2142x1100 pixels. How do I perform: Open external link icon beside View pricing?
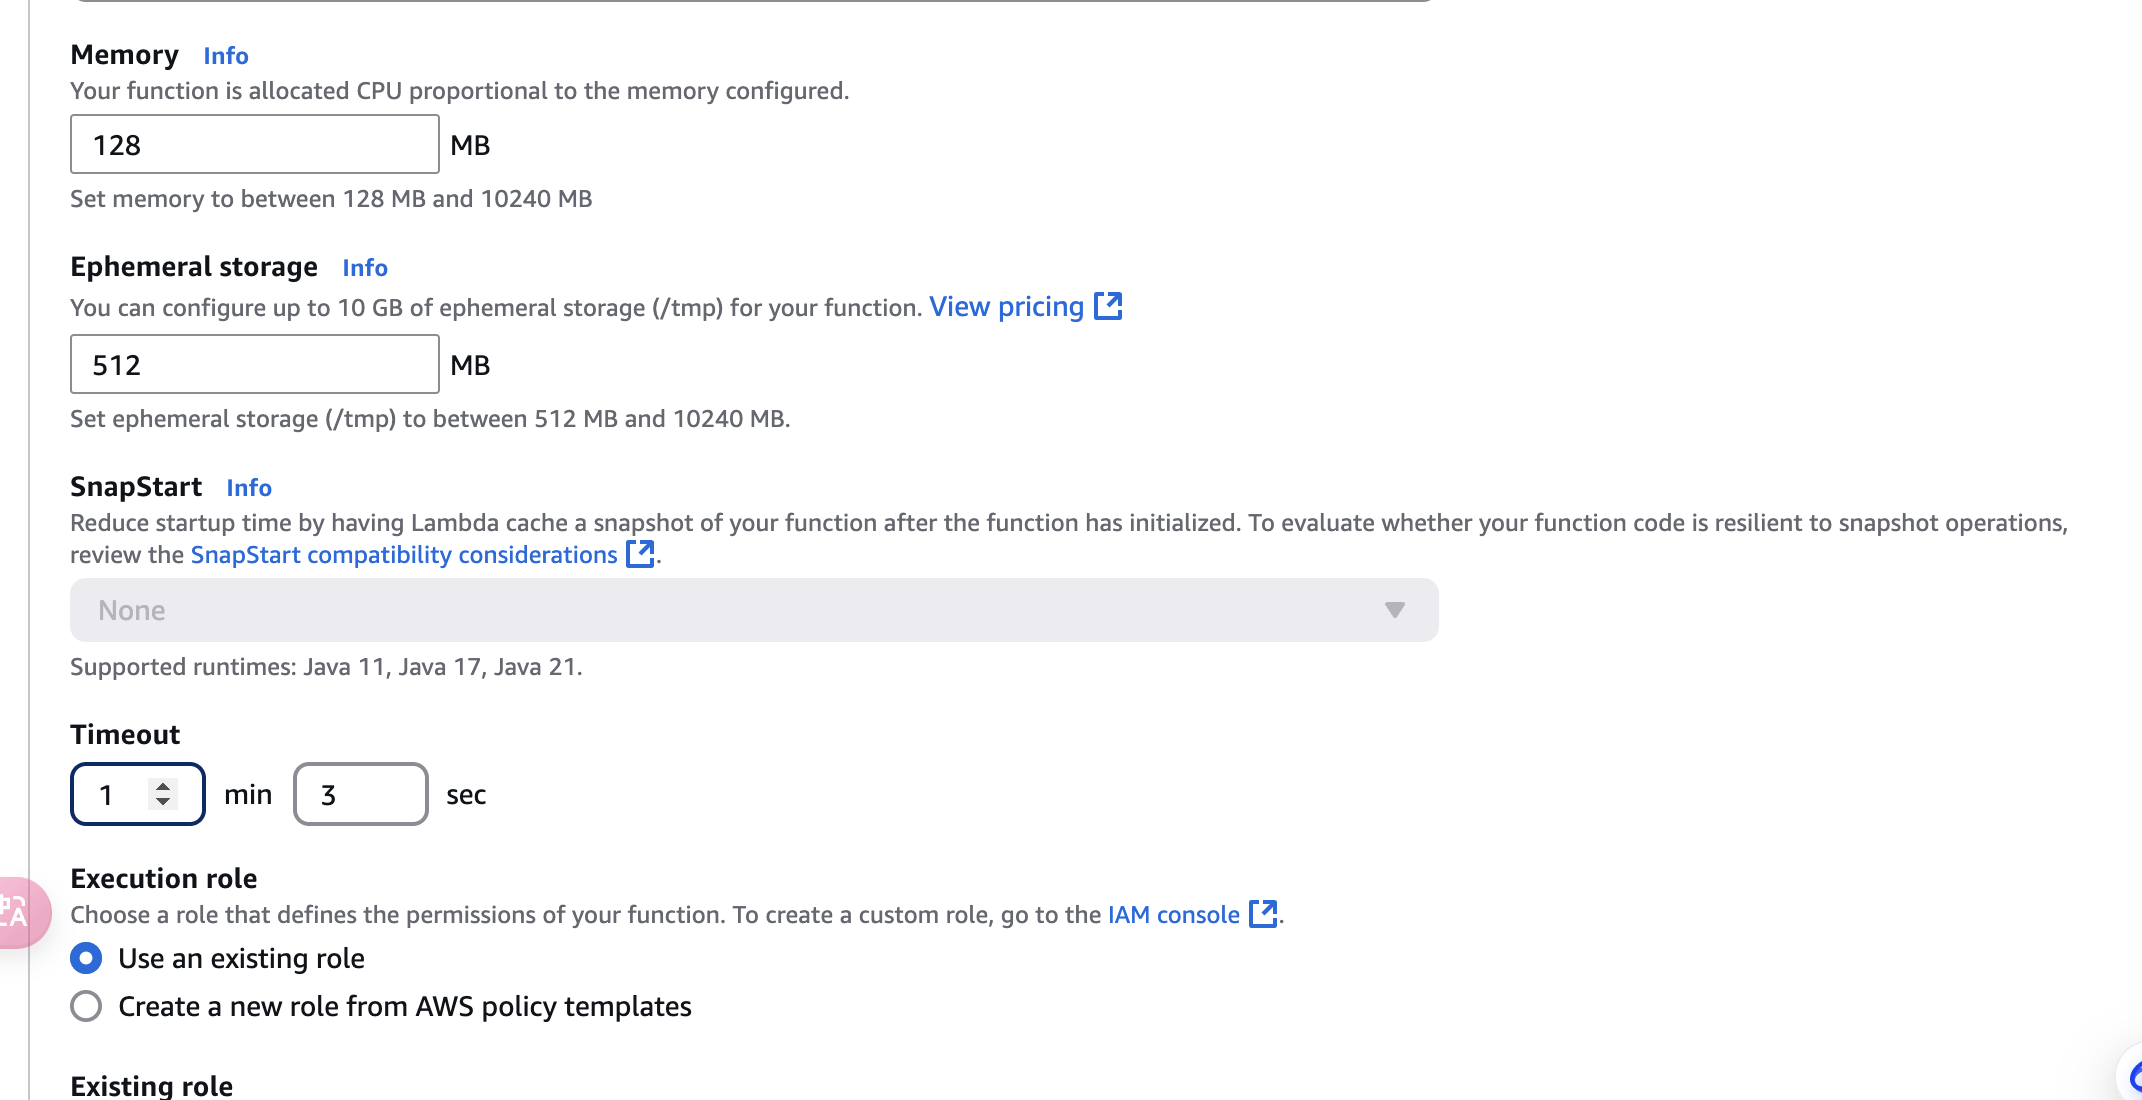click(x=1108, y=306)
